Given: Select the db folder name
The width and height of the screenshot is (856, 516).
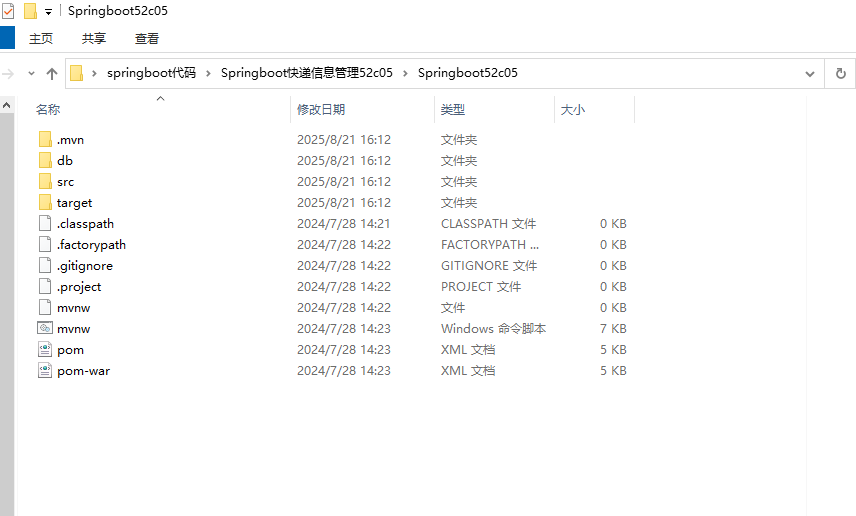Looking at the screenshot, I should click(x=65, y=161).
